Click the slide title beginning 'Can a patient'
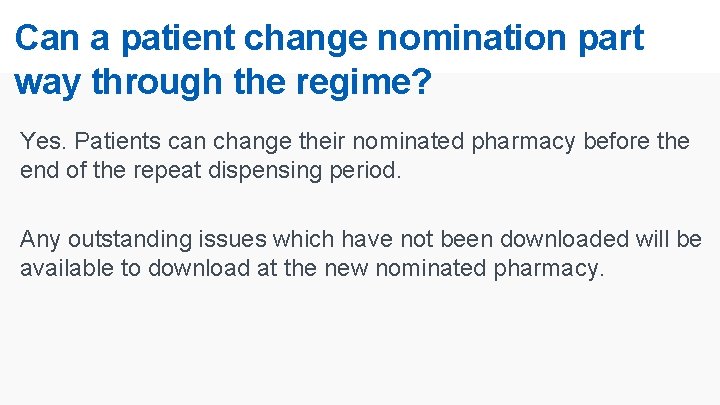Image resolution: width=720 pixels, height=405 pixels. click(x=329, y=60)
